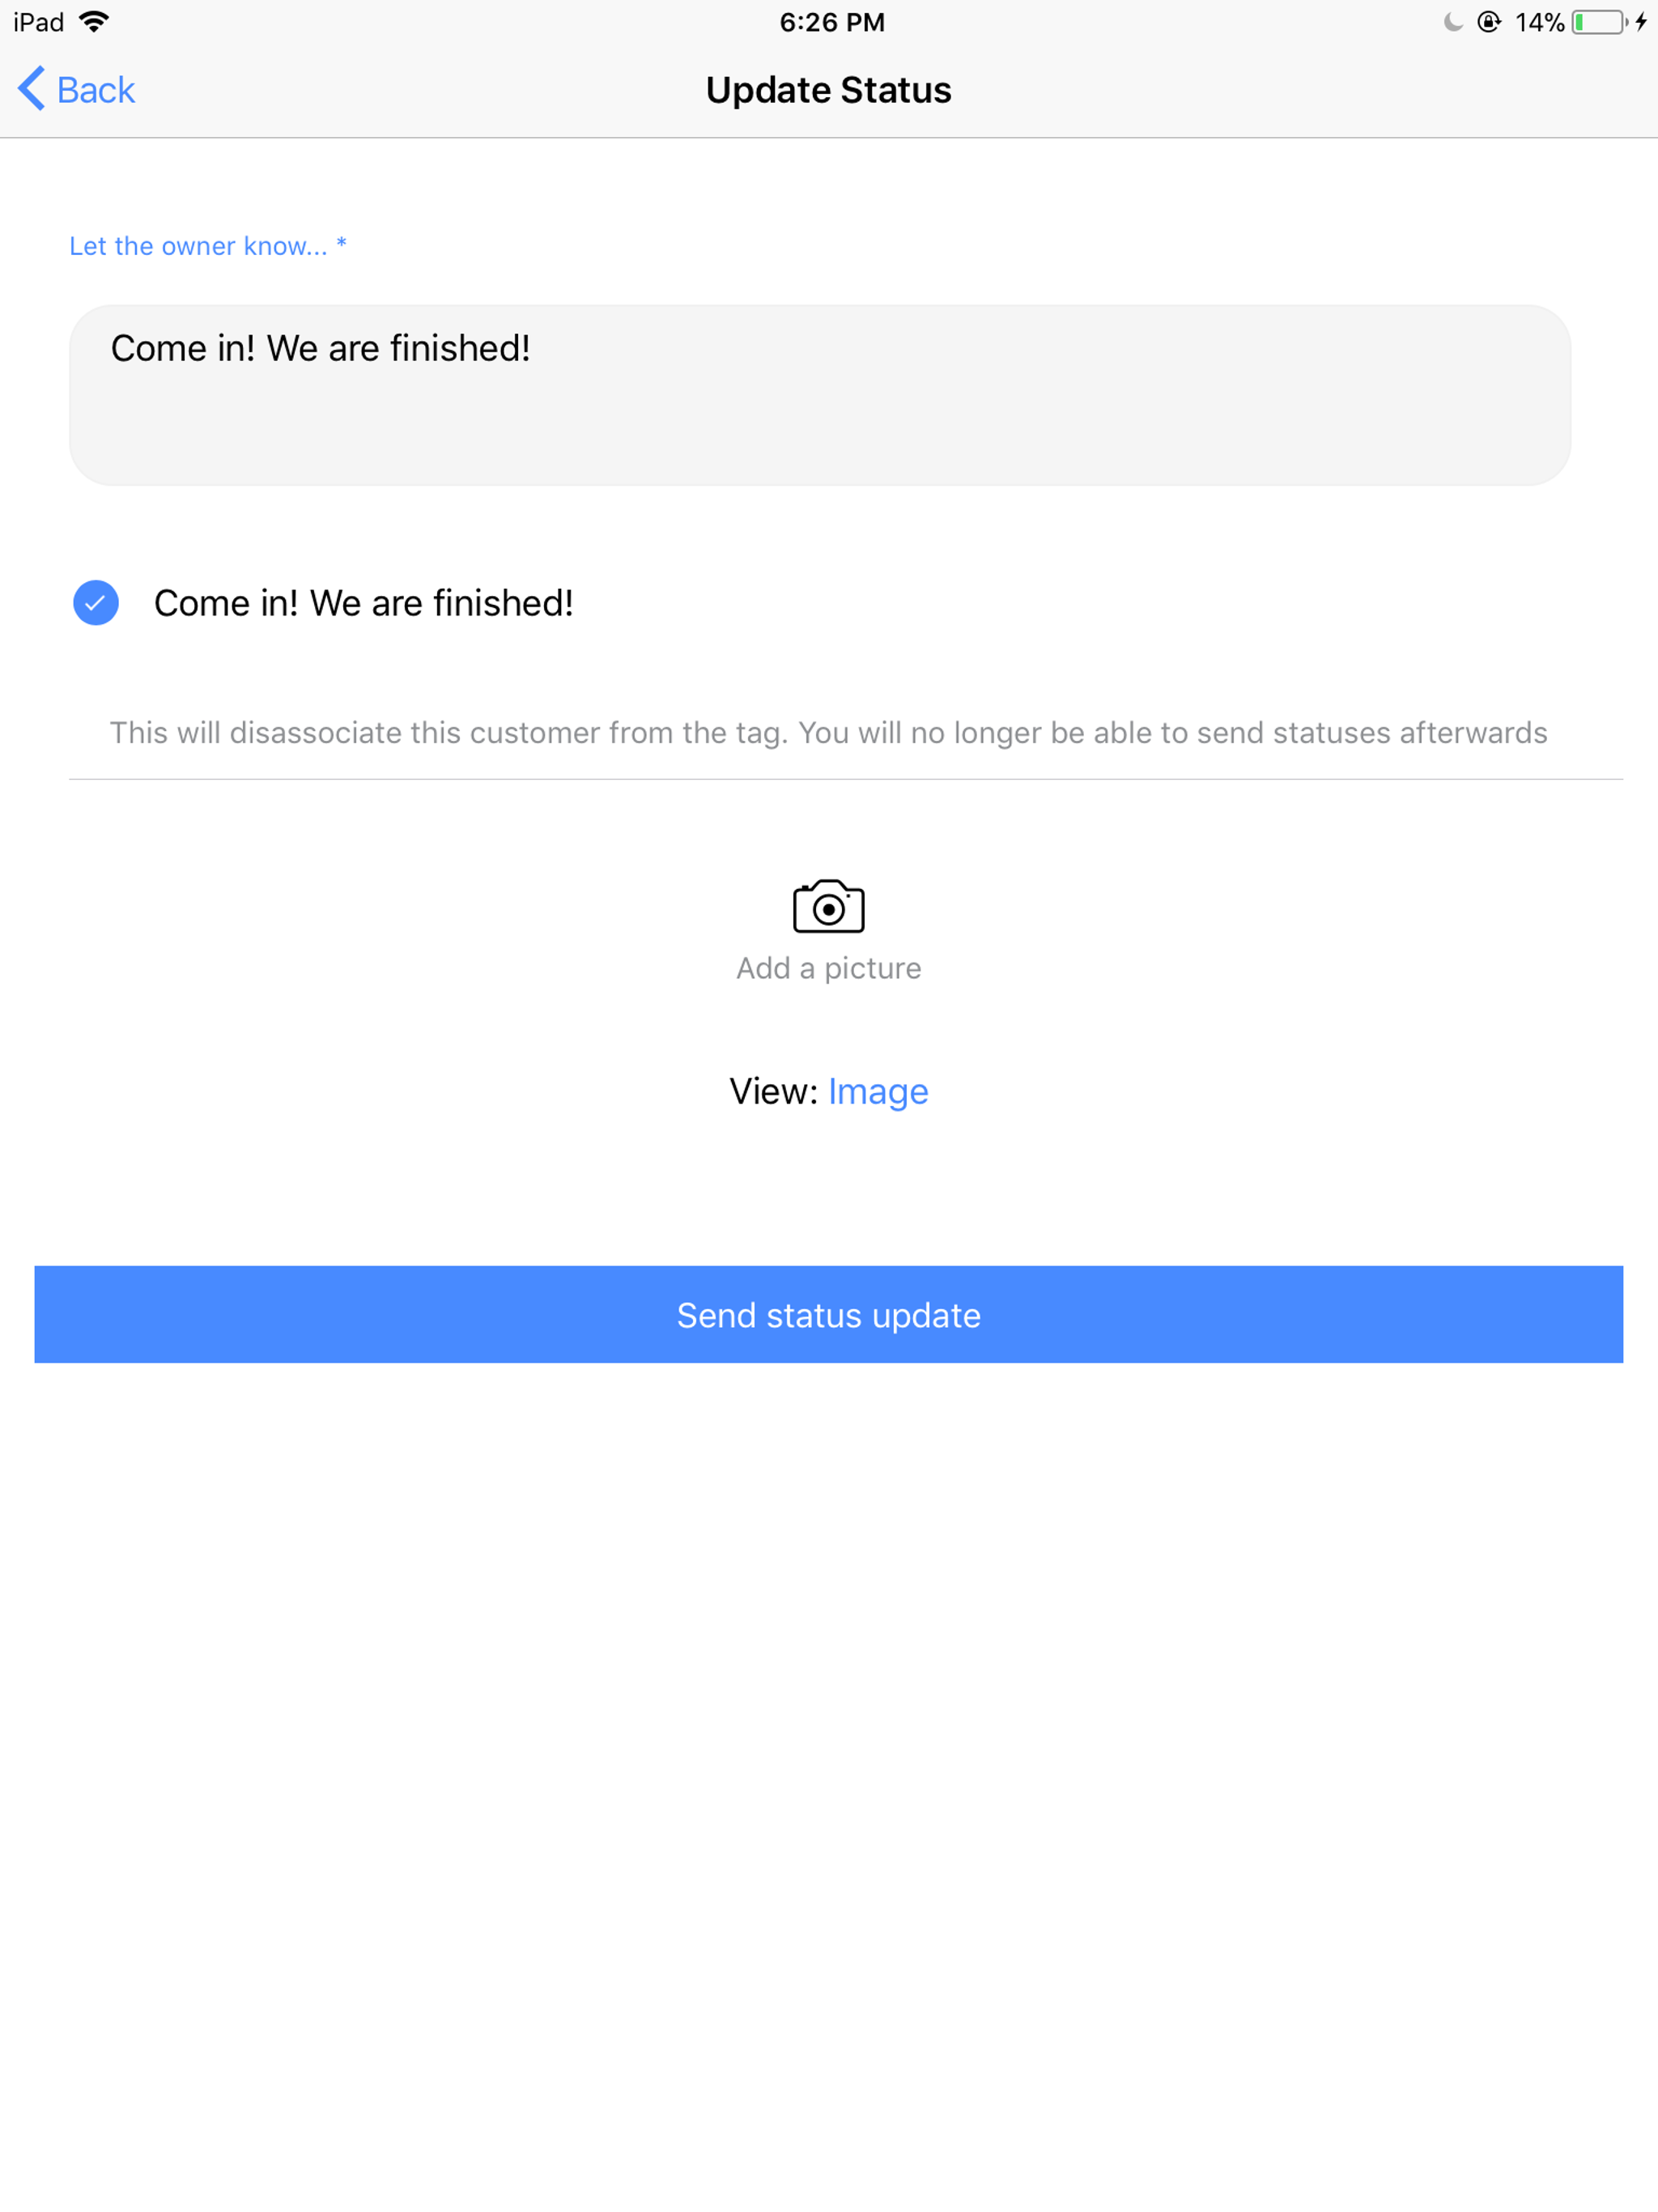
Task: Toggle the Come in! We are finished! status
Action: pyautogui.click(x=364, y=602)
